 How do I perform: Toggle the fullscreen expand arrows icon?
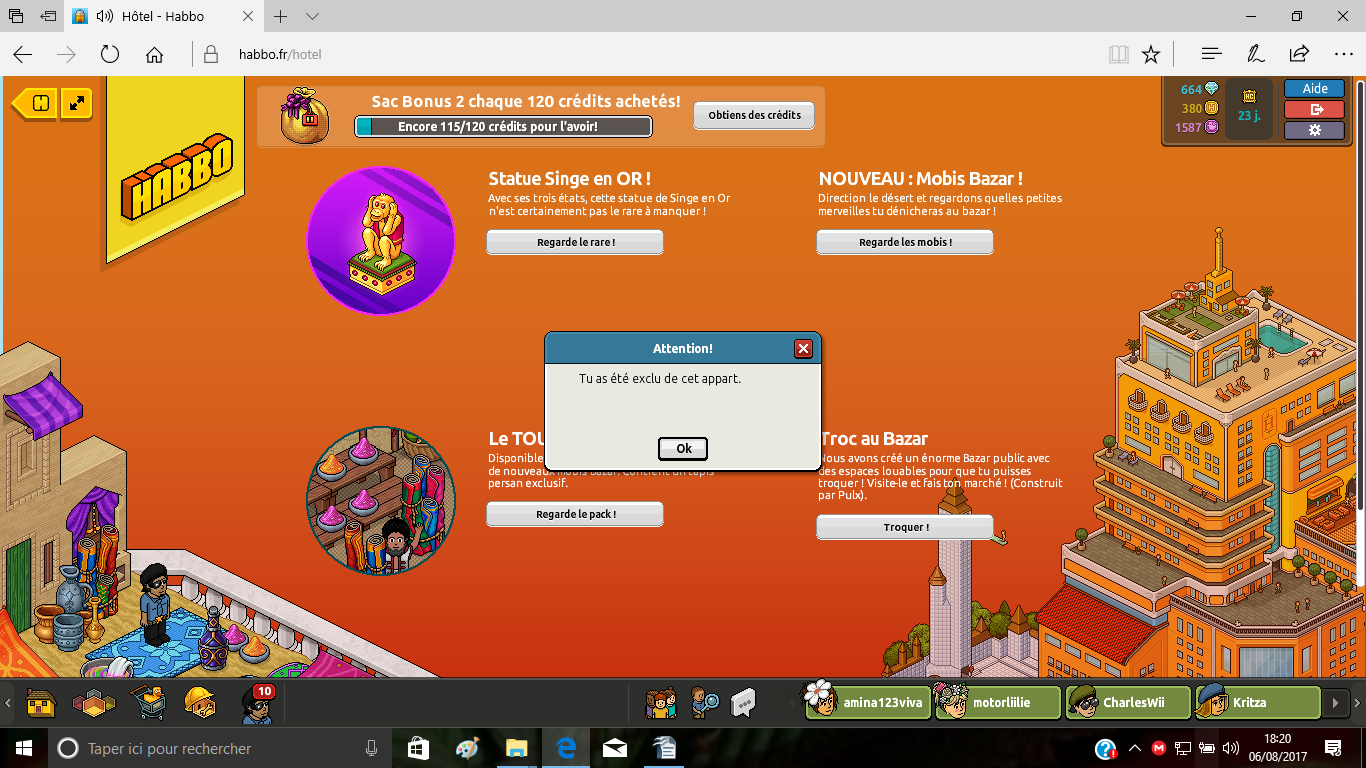tap(77, 102)
